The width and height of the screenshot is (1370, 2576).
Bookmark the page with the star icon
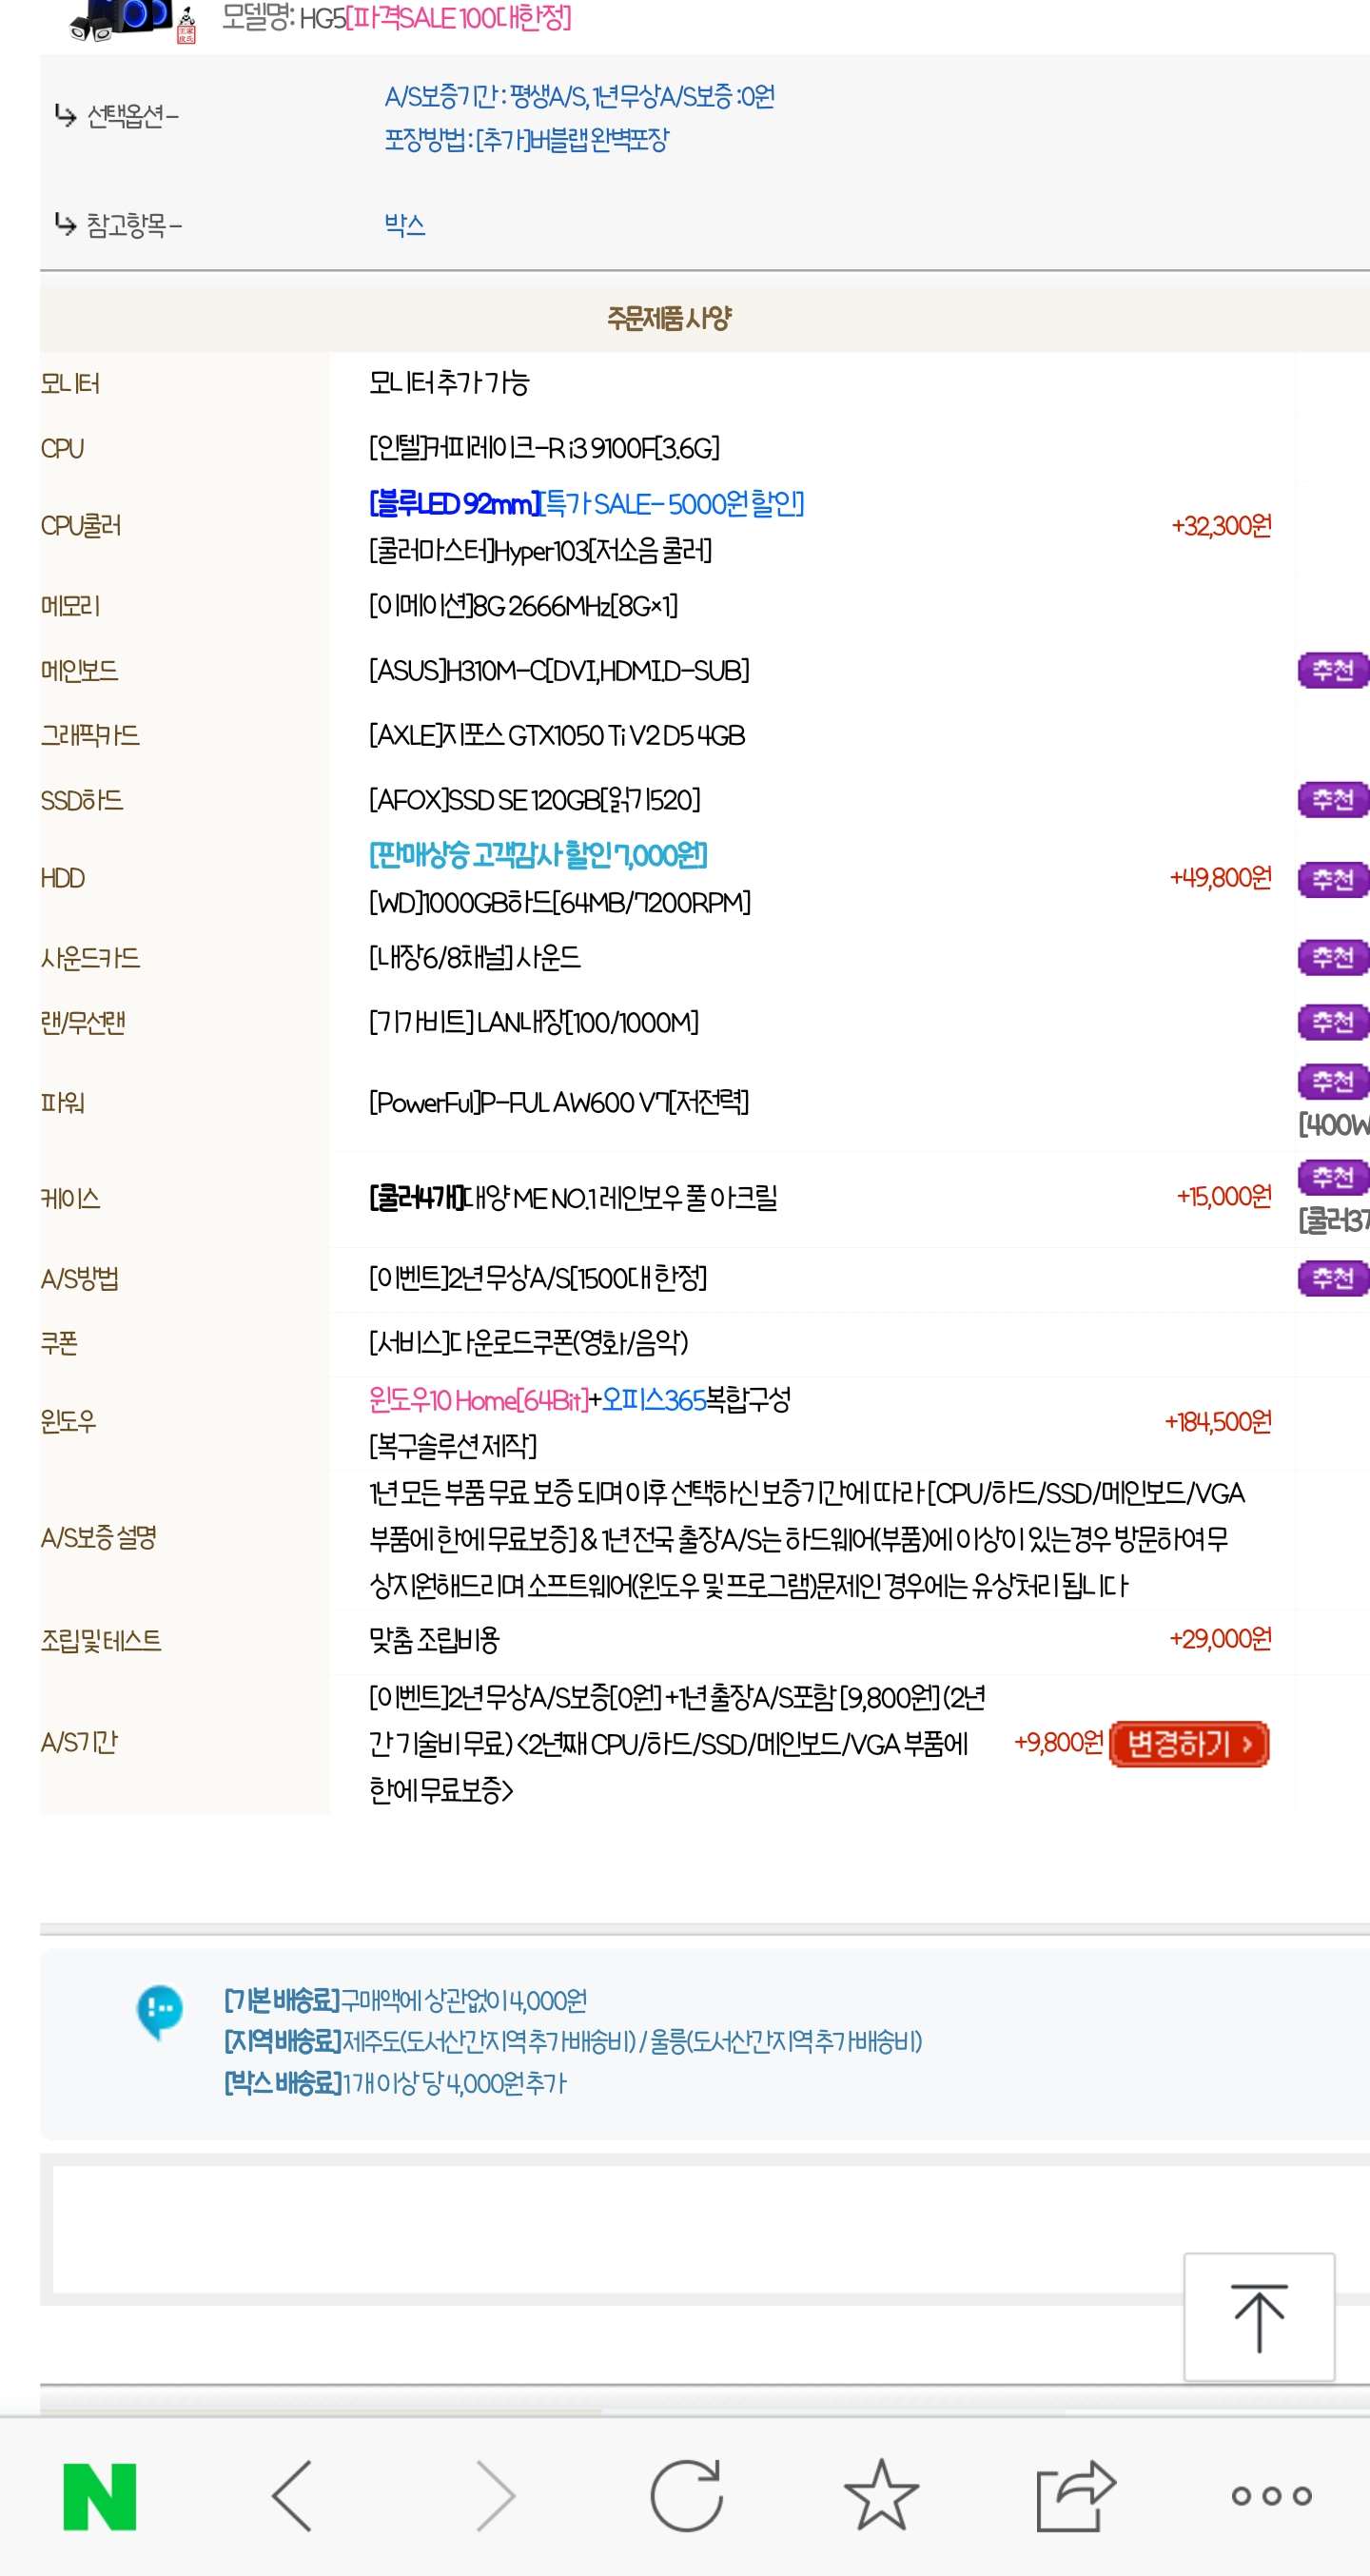click(x=881, y=2495)
